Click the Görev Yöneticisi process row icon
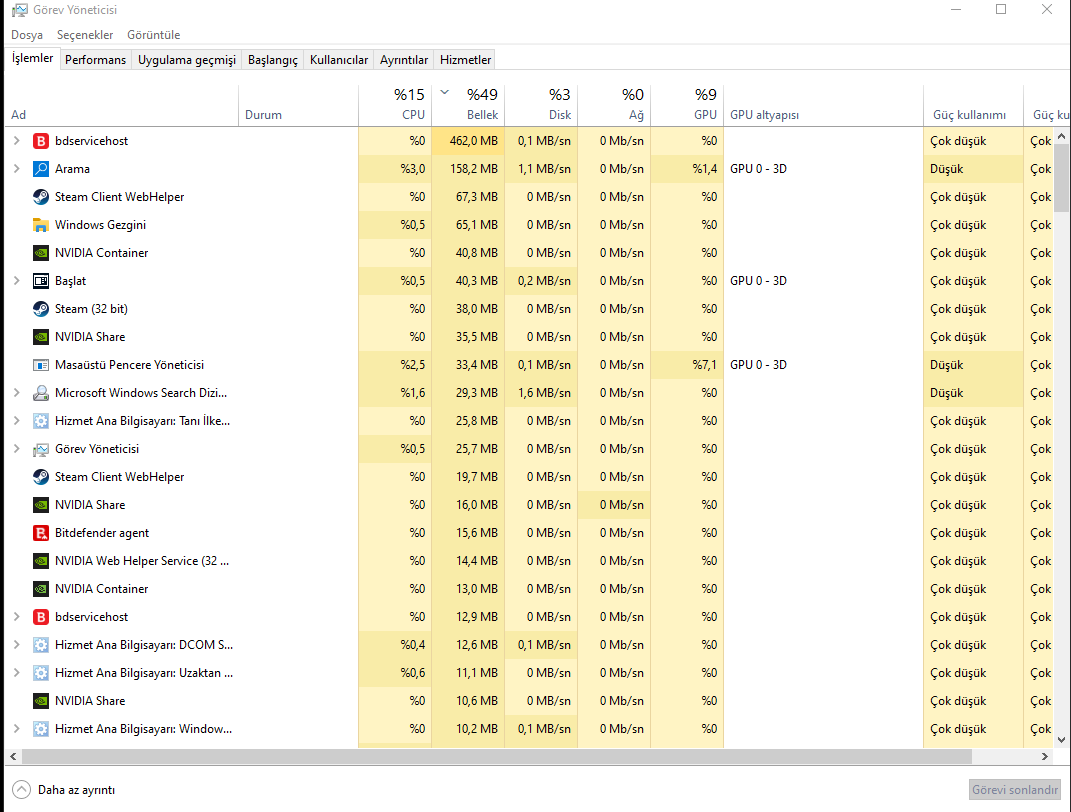 tap(41, 449)
